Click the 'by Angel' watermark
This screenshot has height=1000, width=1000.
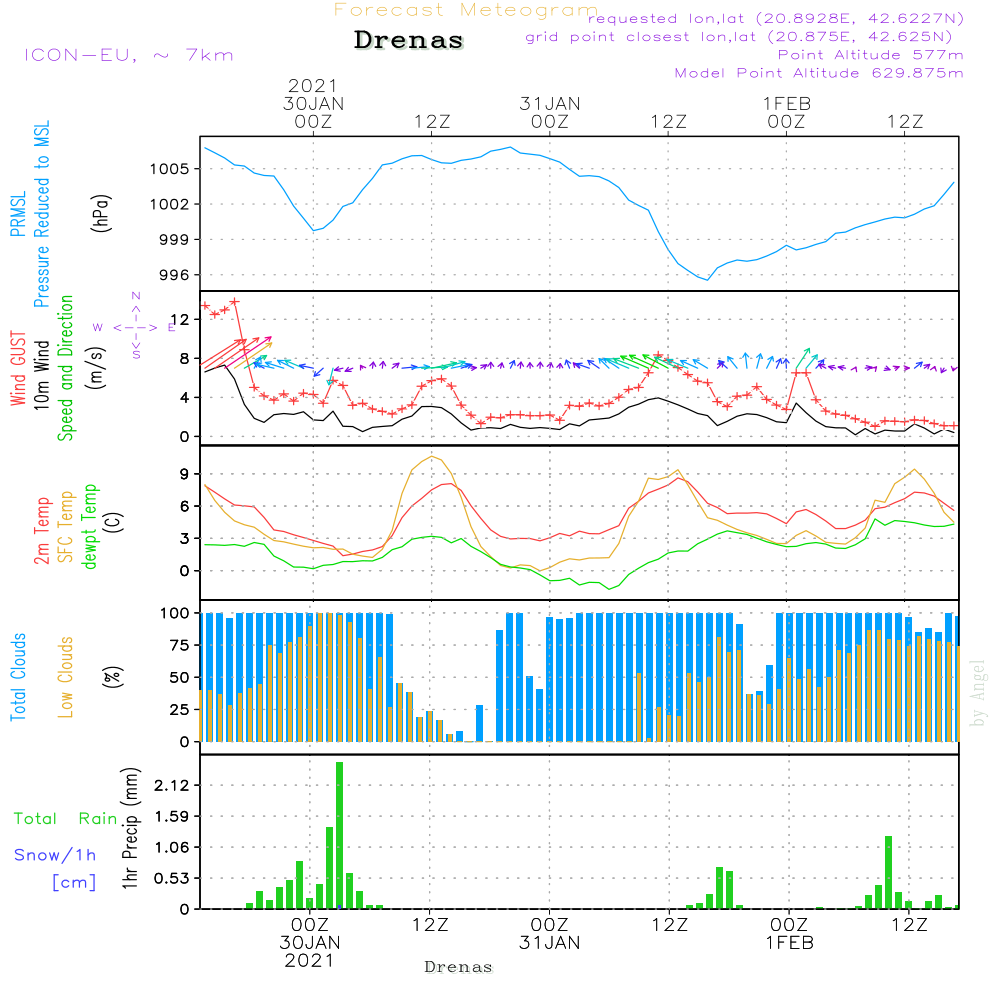(977, 693)
